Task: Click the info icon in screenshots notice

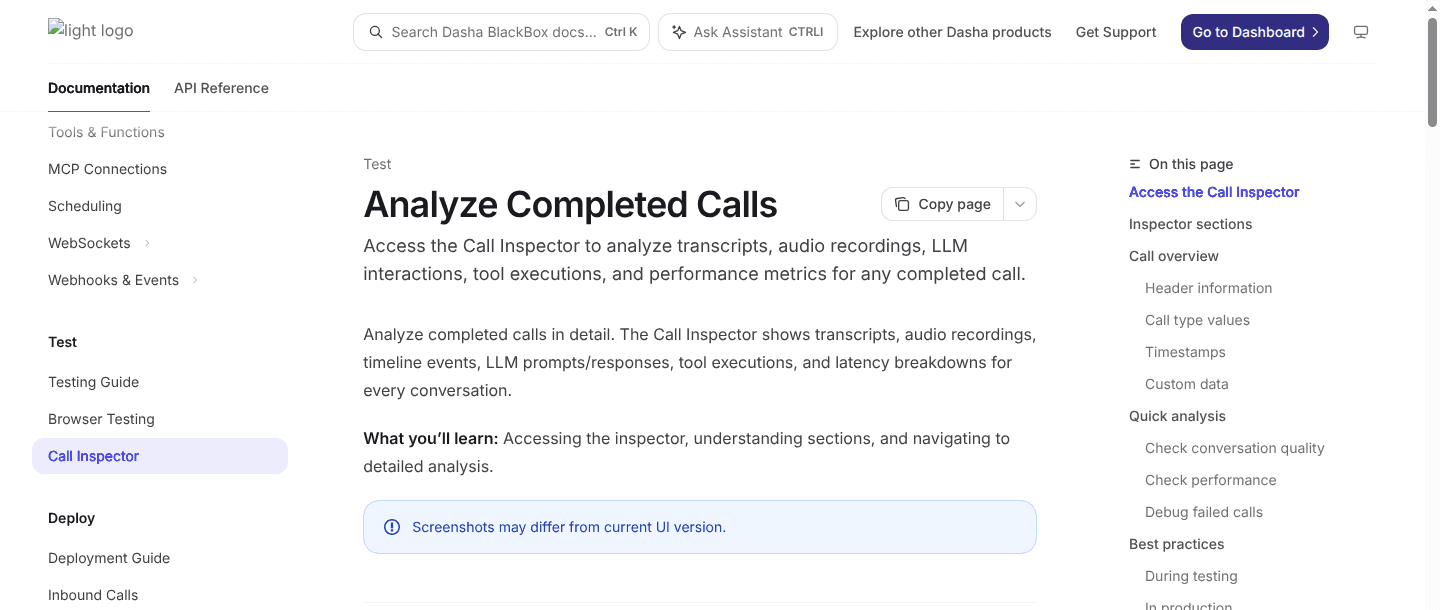Action: click(x=392, y=527)
